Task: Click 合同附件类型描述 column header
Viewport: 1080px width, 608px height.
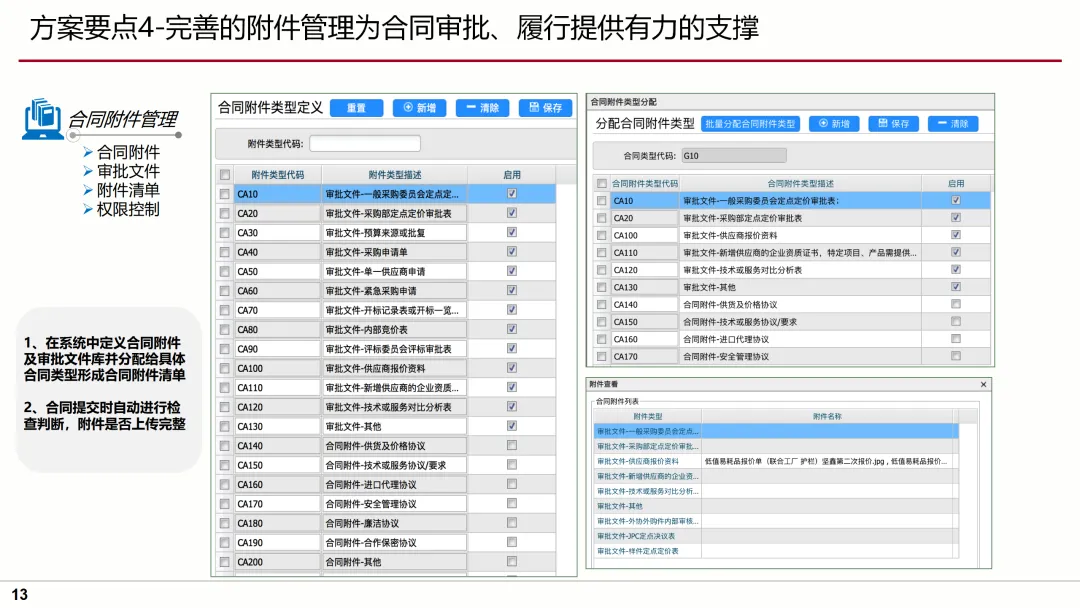Action: [800, 184]
